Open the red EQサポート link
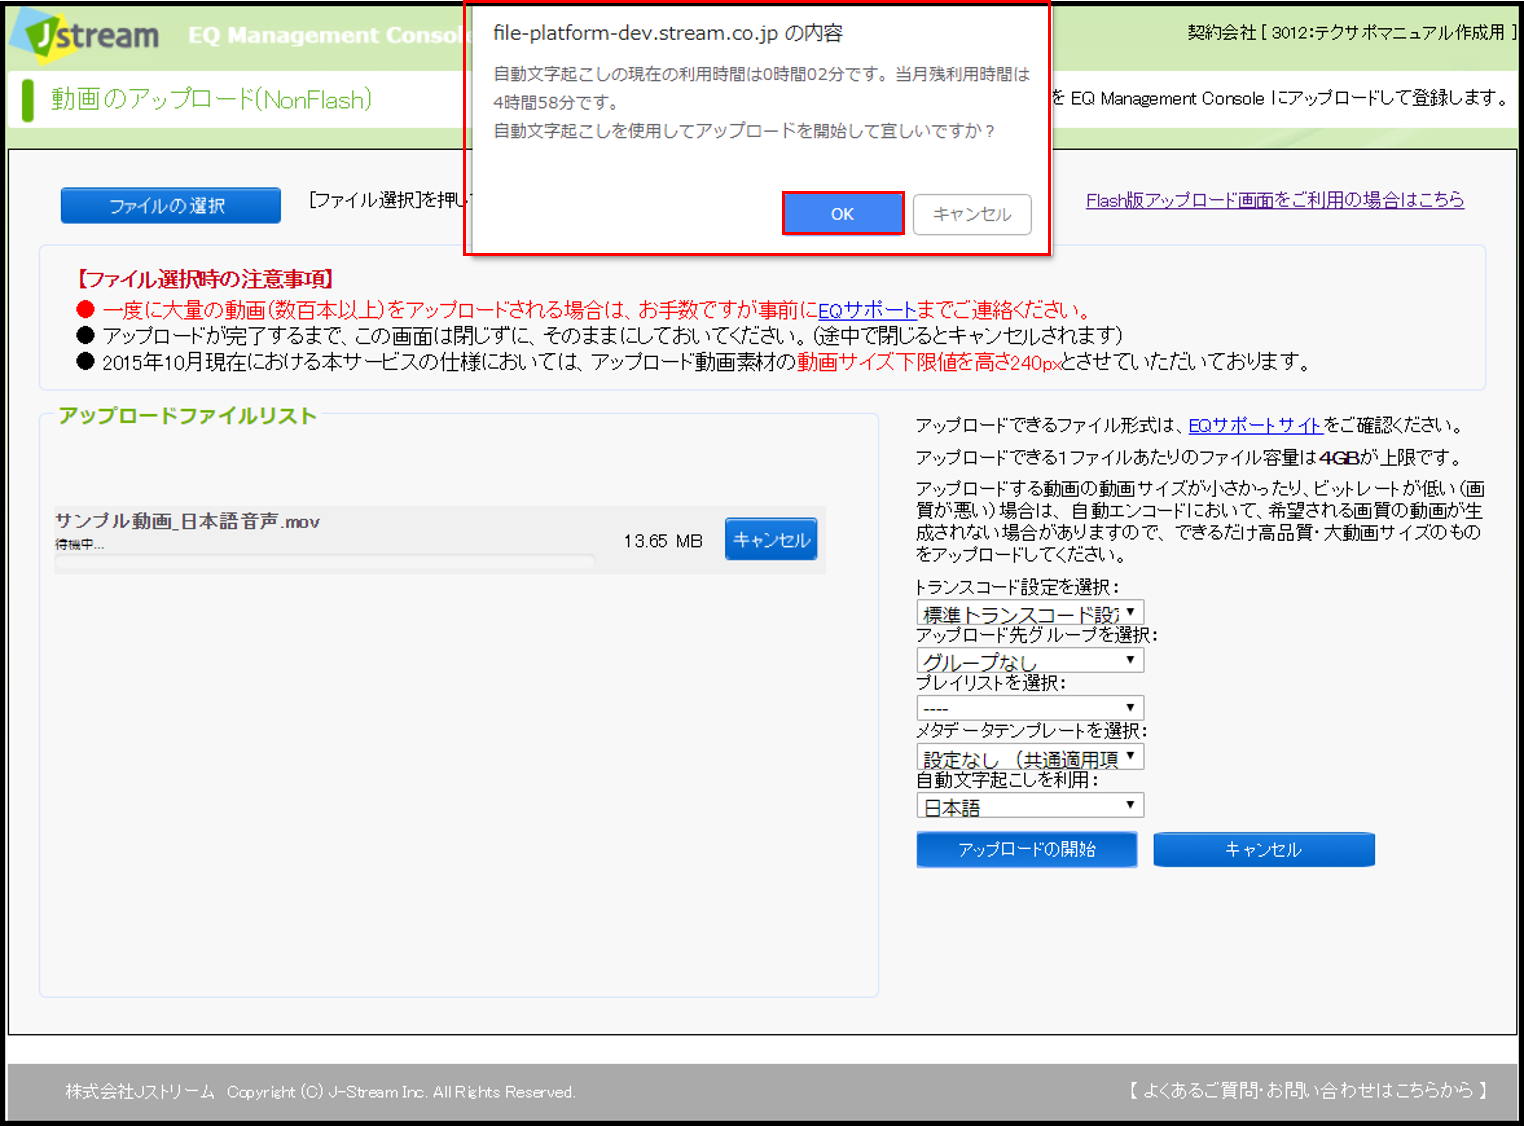Viewport: 1524px width, 1126px height. click(867, 310)
